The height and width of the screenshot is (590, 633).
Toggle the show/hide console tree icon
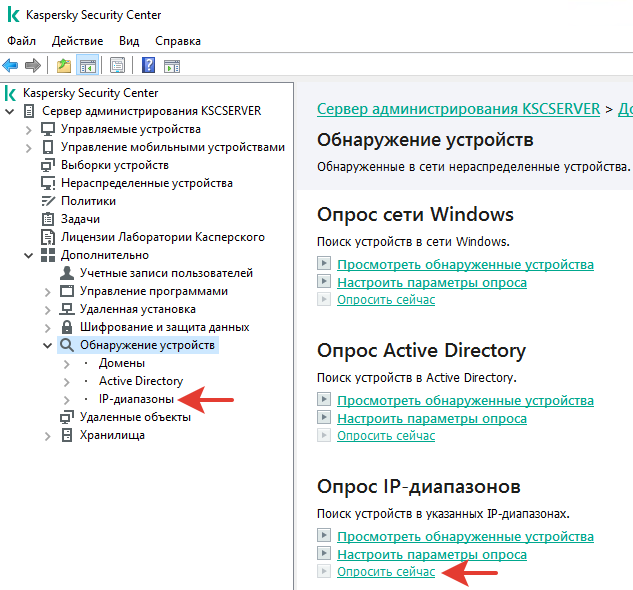[88, 65]
